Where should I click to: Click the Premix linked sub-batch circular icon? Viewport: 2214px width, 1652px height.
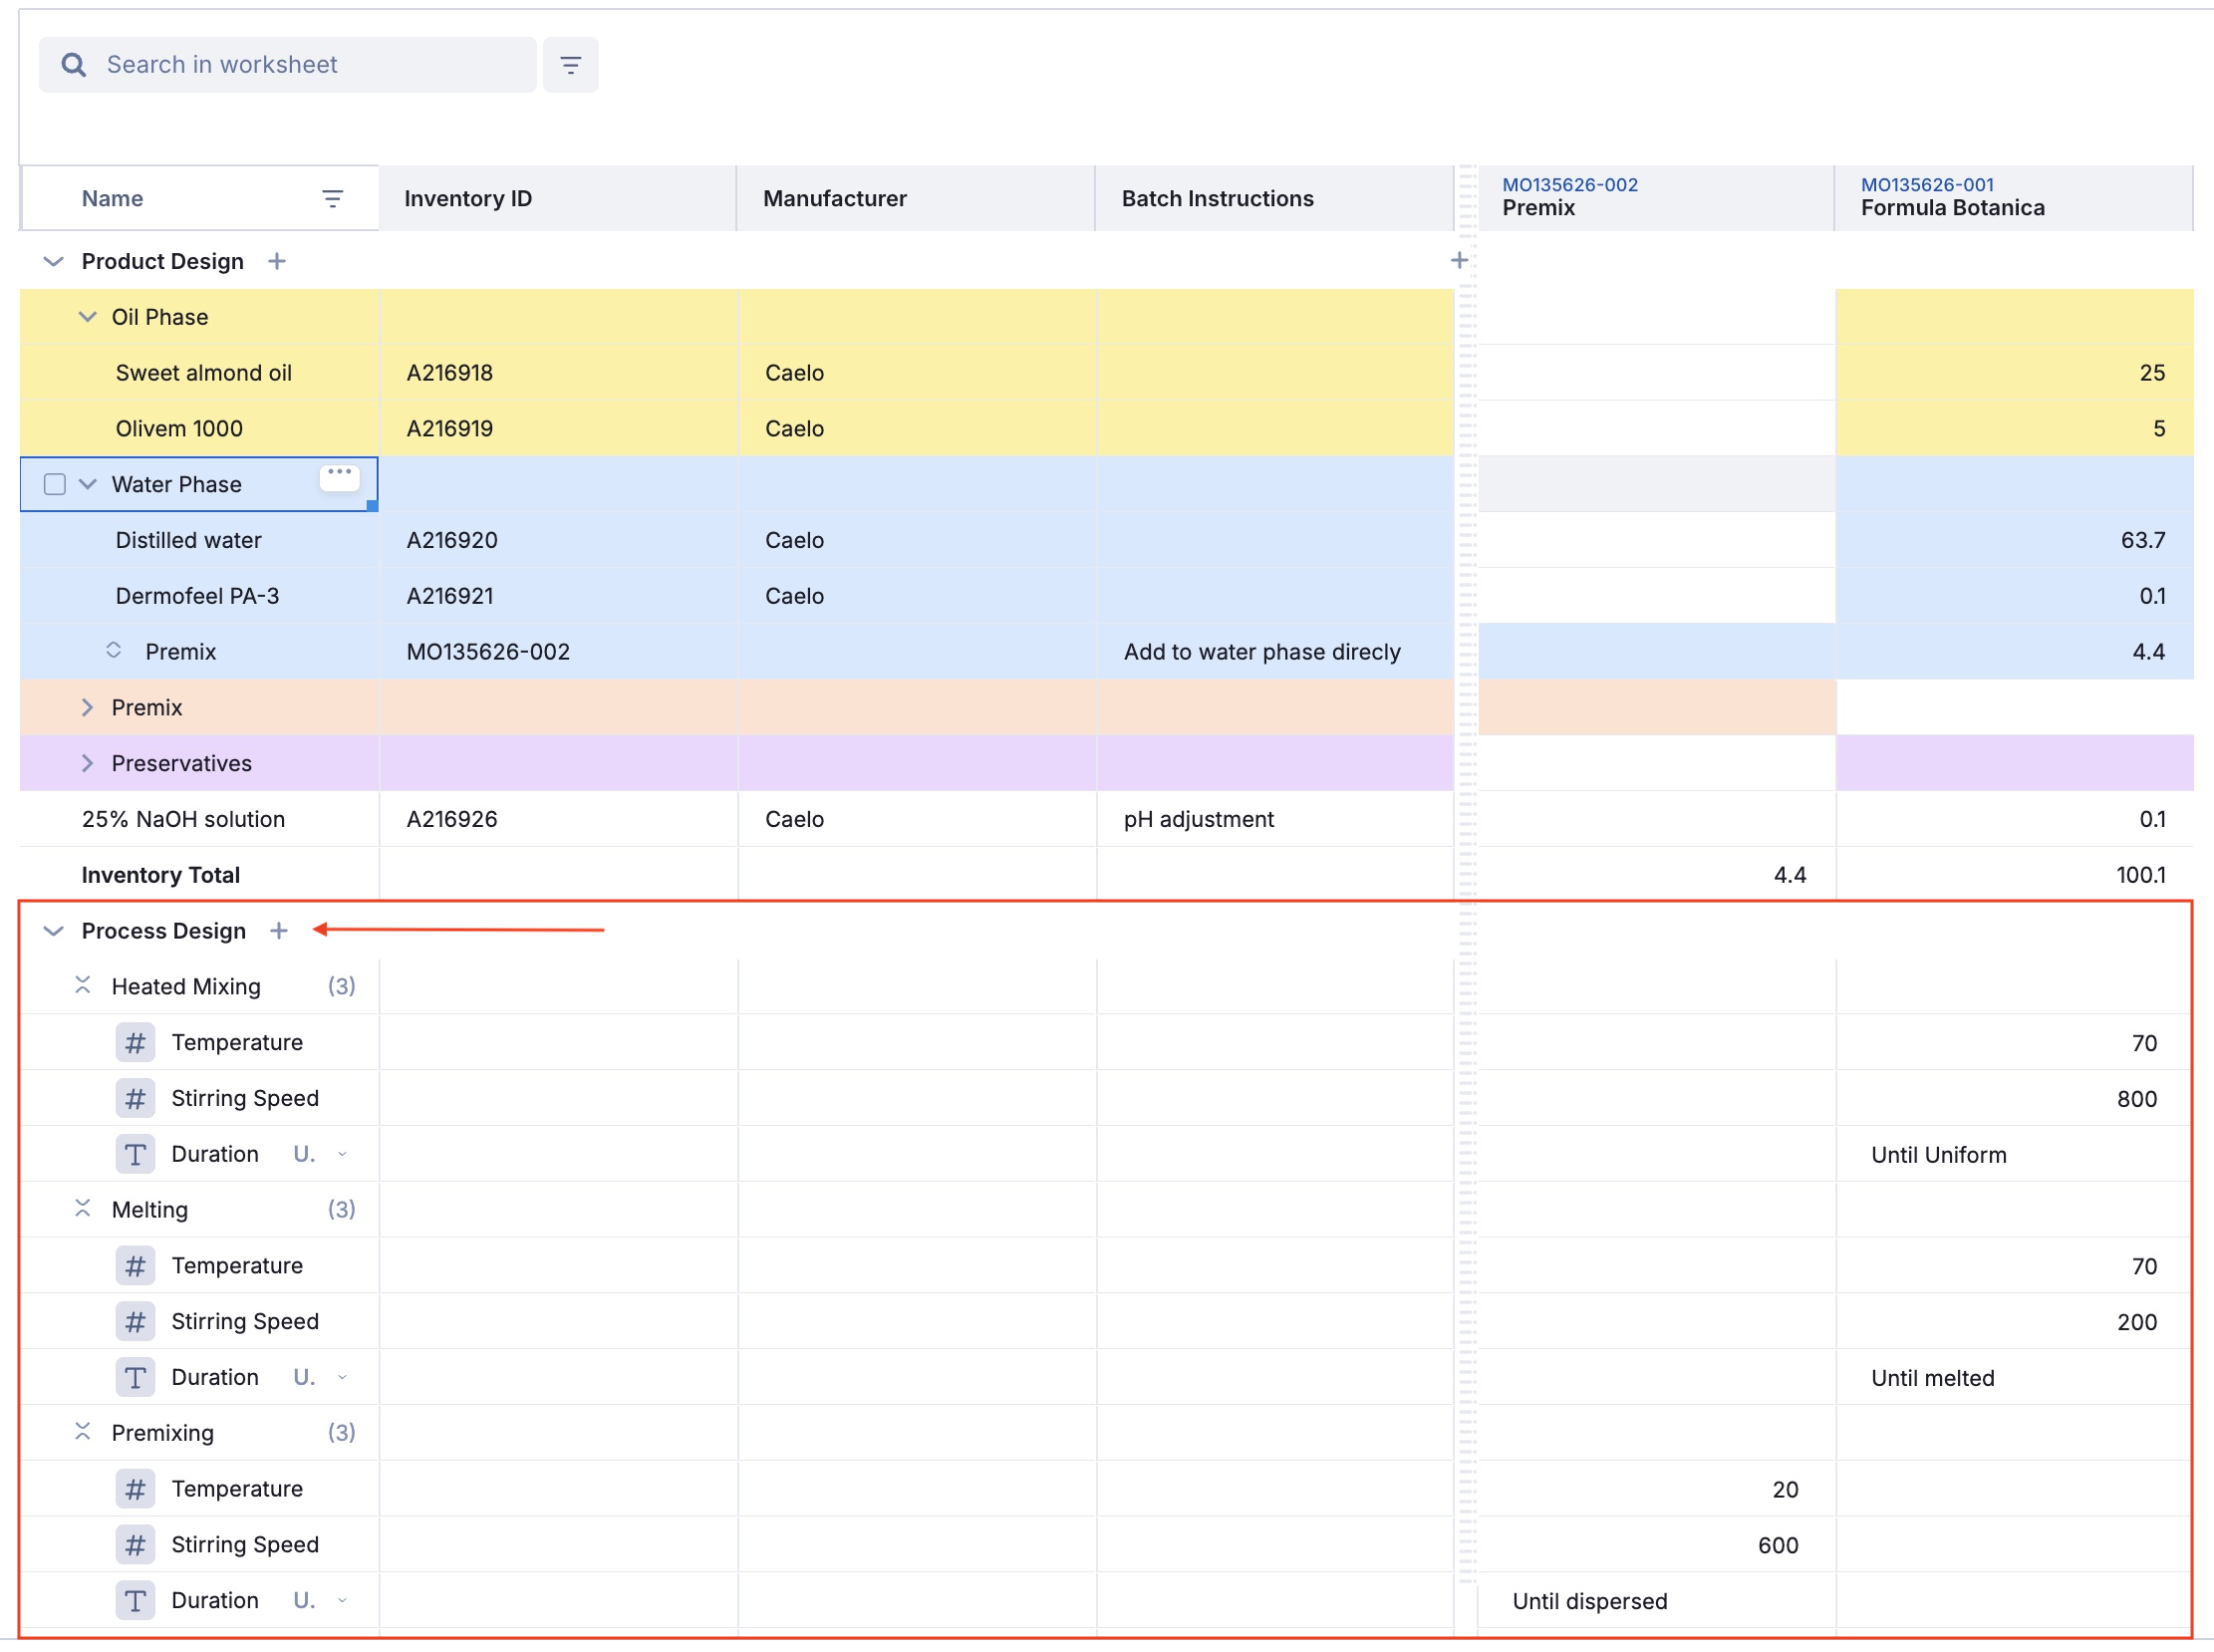click(x=114, y=651)
